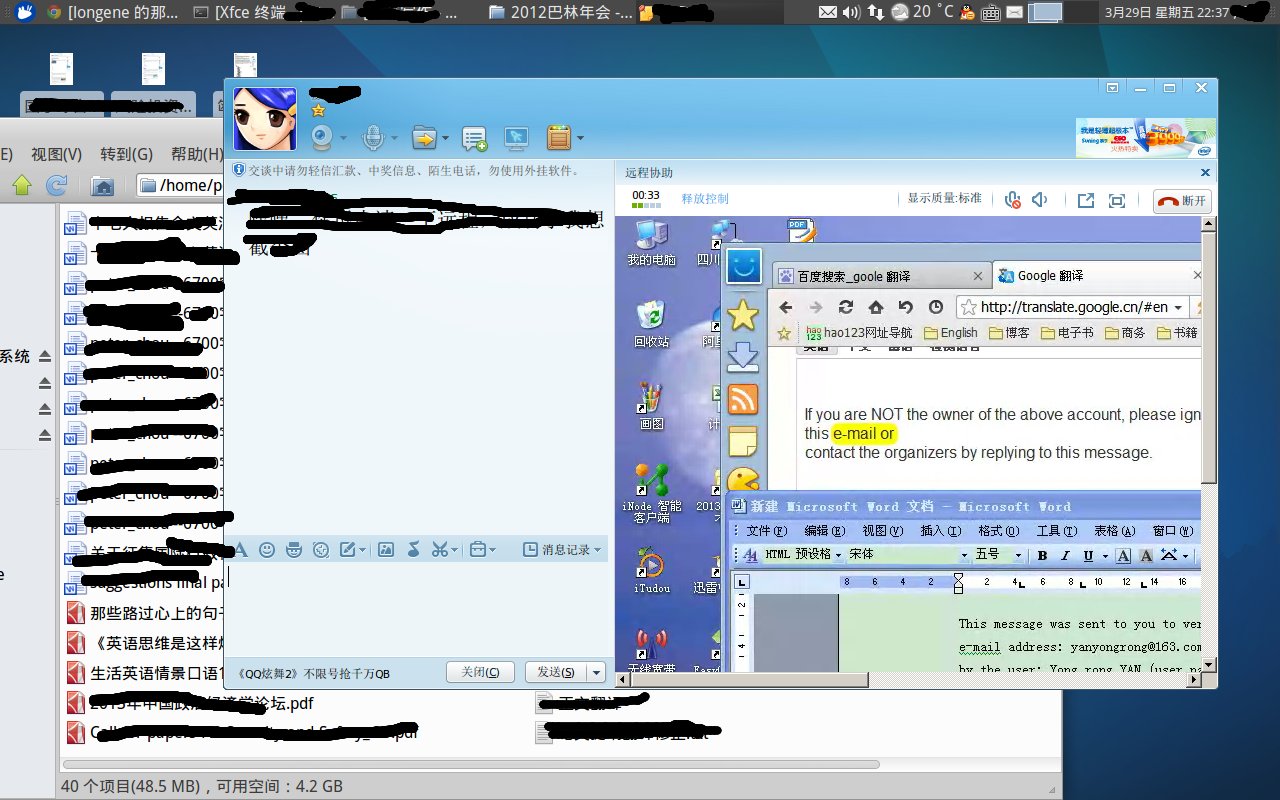Open the 视图(V) menu in file manager
This screenshot has height=800, width=1280.
tap(56, 154)
